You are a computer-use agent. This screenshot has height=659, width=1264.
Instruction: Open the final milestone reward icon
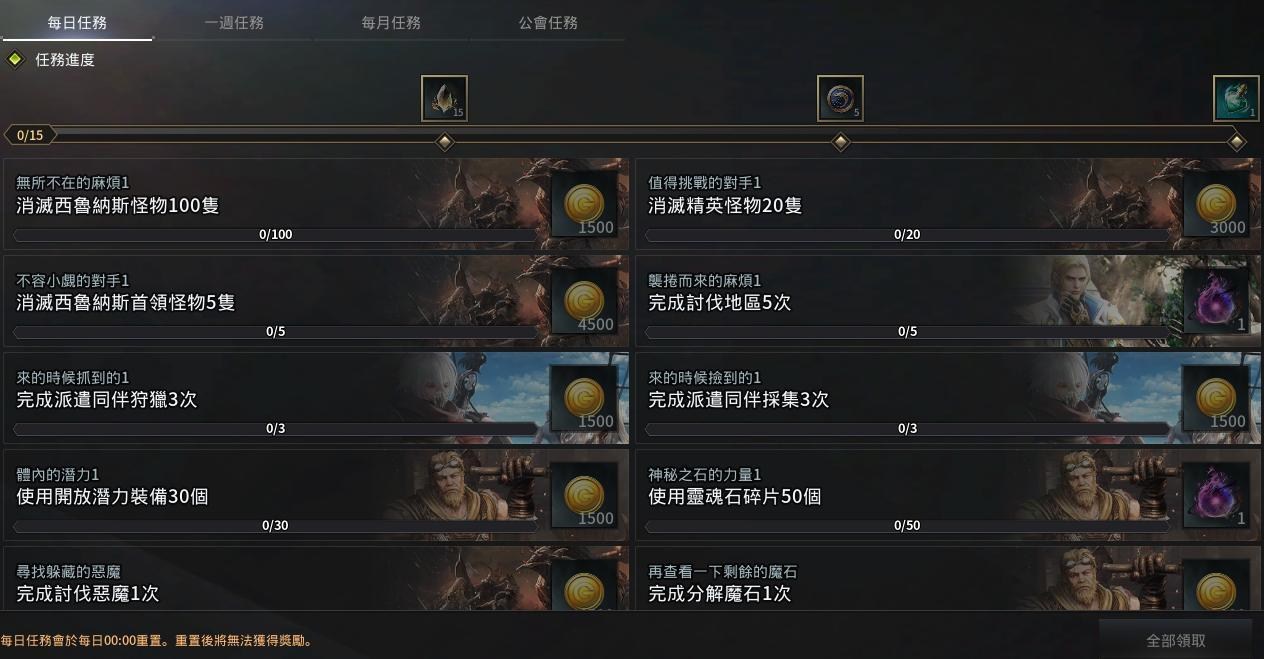pyautogui.click(x=1236, y=98)
